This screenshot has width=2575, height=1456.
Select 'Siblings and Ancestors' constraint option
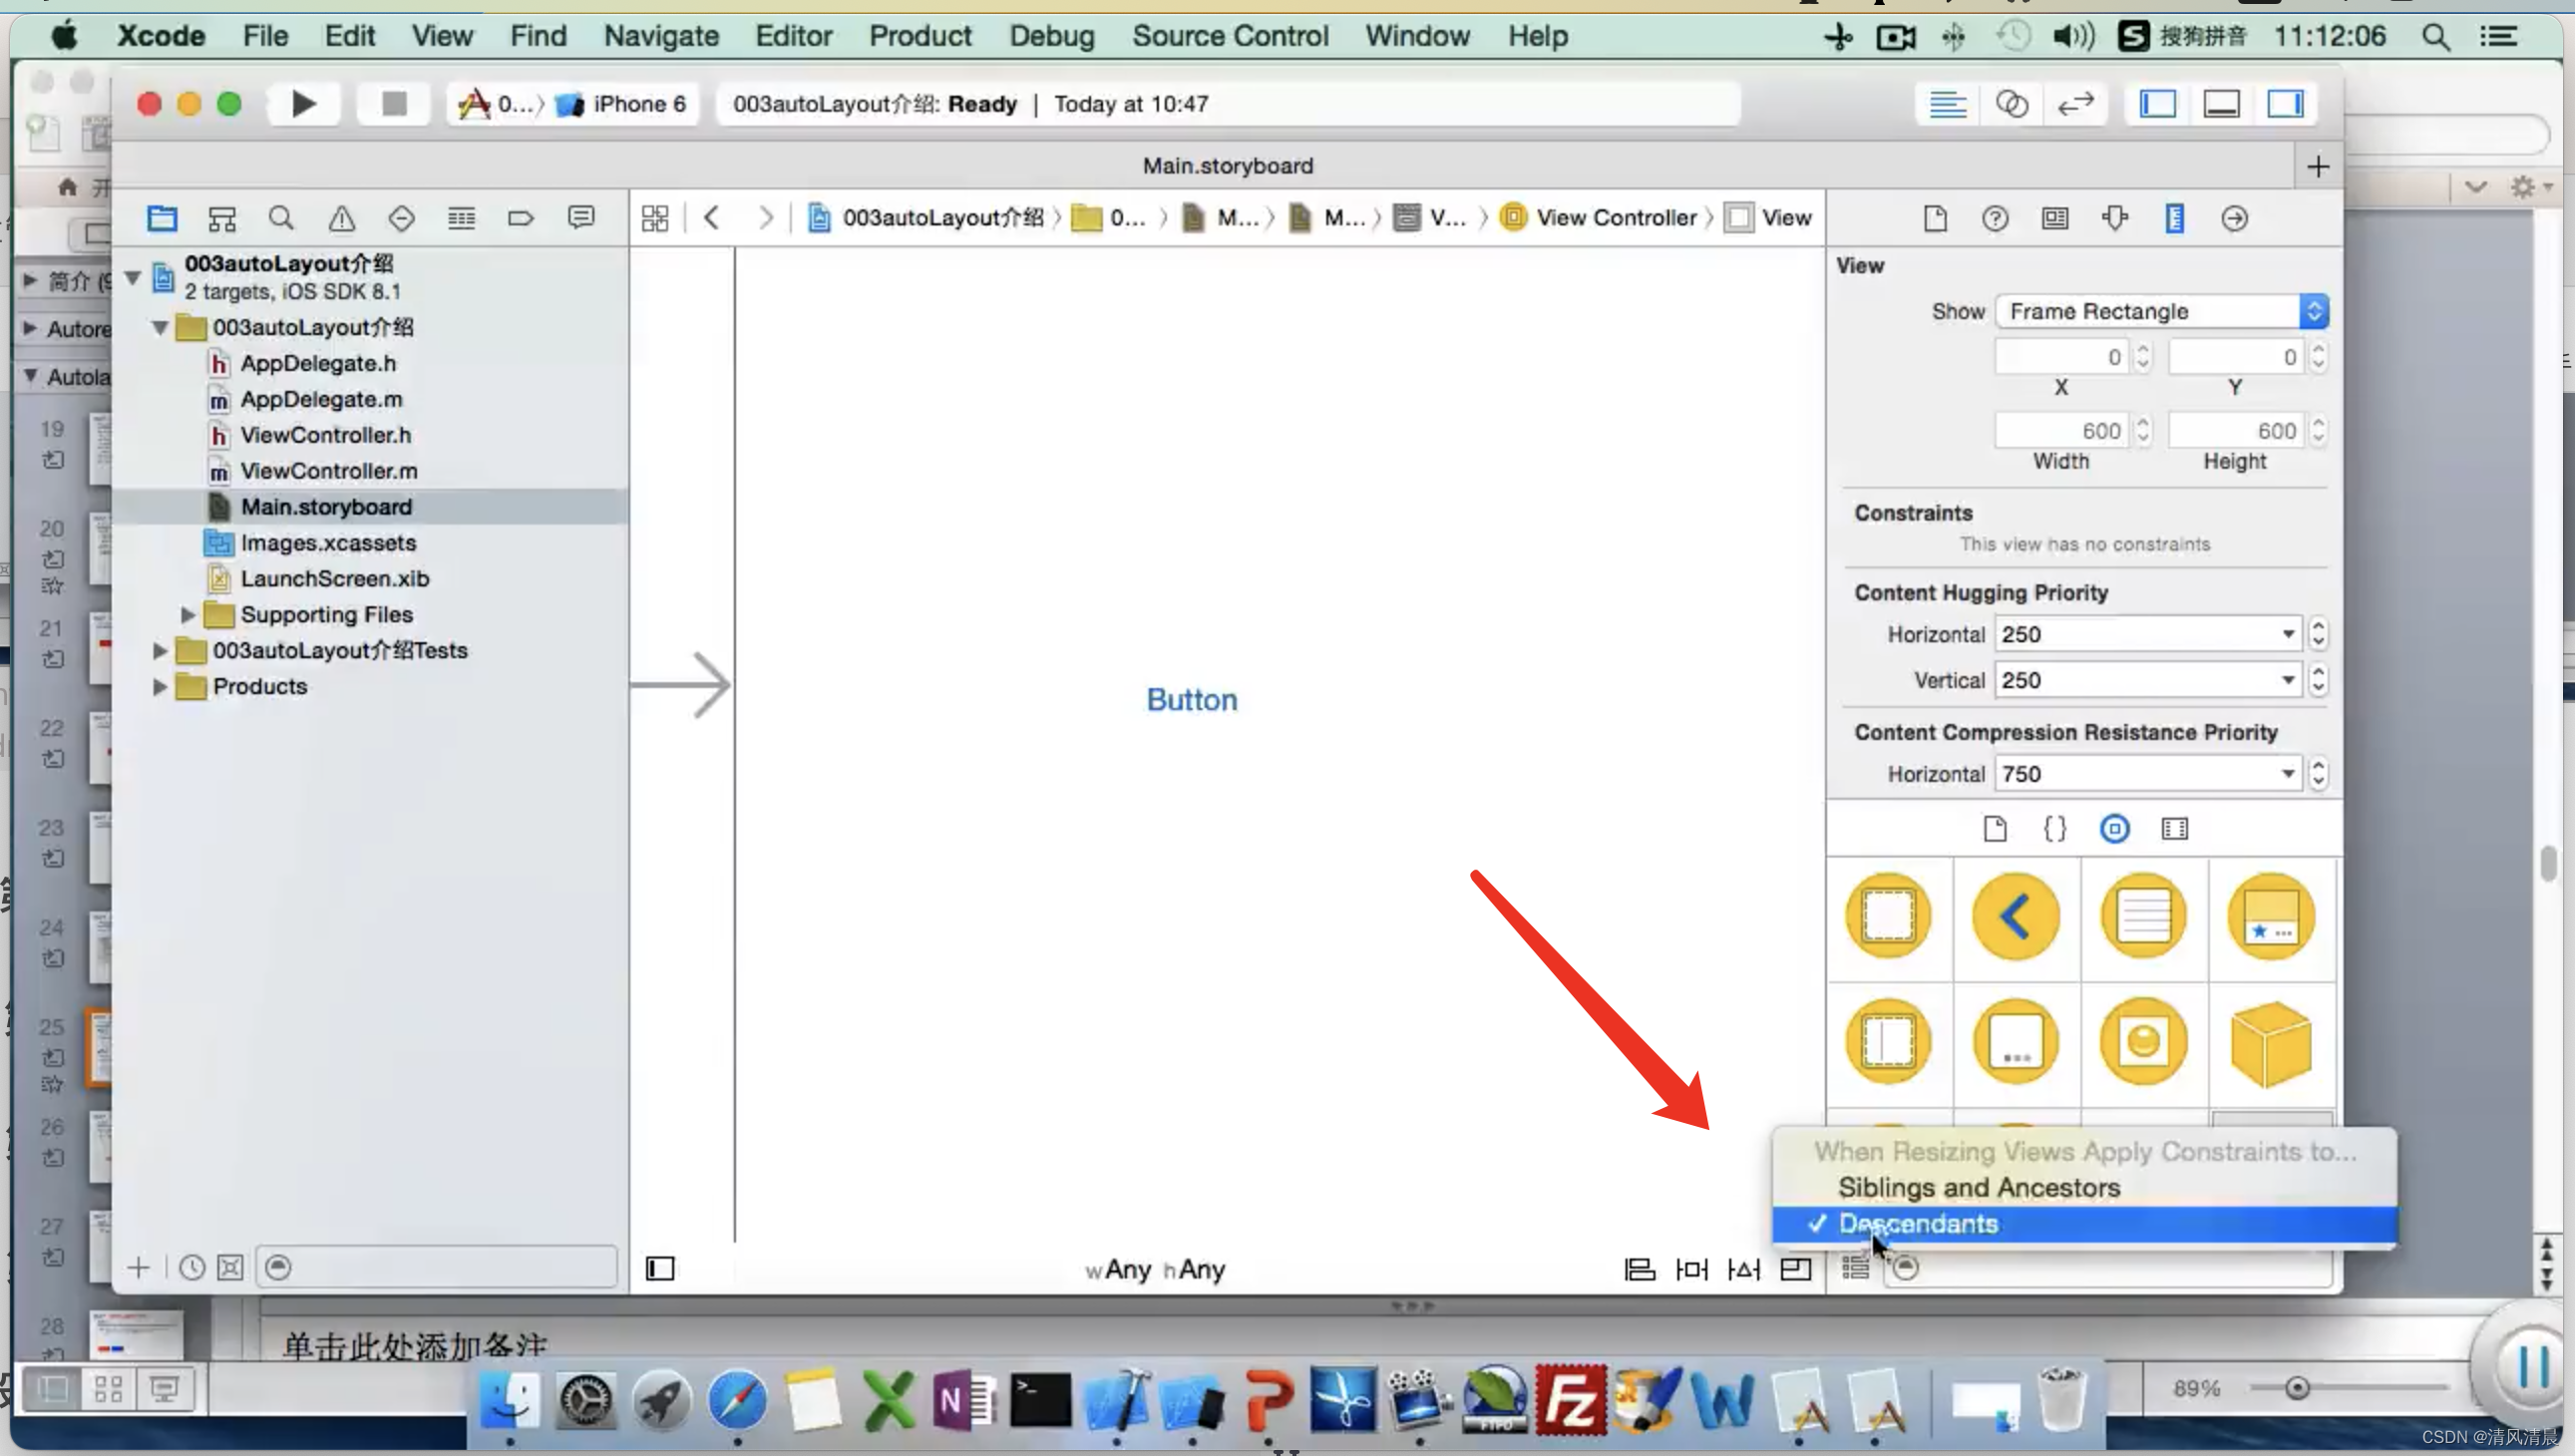coord(1978,1187)
